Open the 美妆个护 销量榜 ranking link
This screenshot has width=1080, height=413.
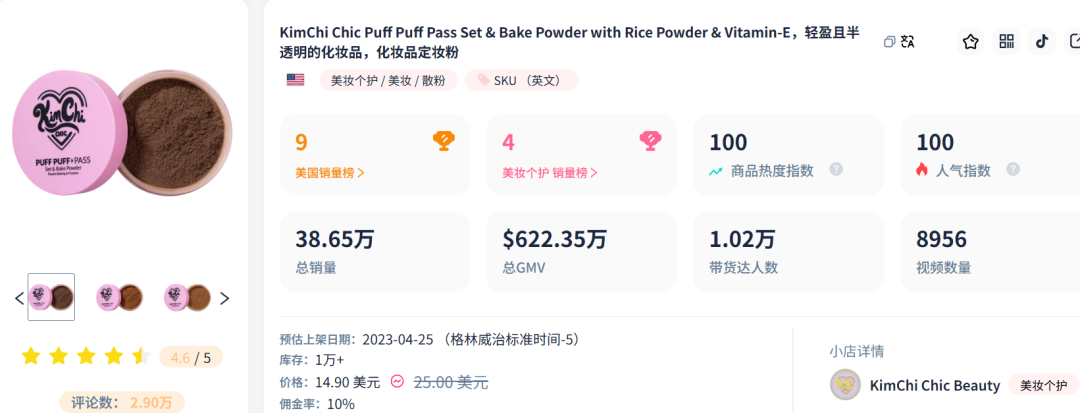pos(550,172)
